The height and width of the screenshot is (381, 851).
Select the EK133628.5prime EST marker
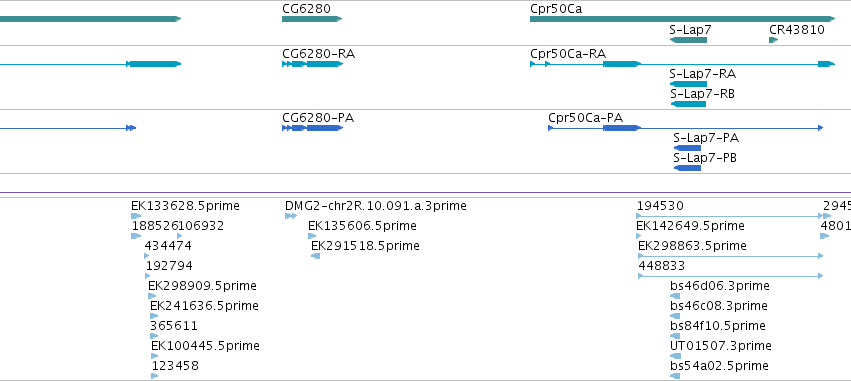pos(136,216)
